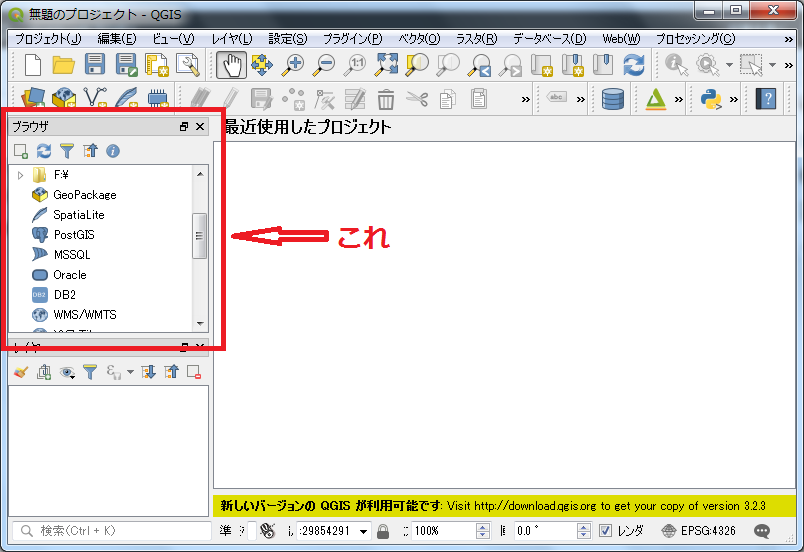Save project with the floppy disk icon

pos(95,65)
